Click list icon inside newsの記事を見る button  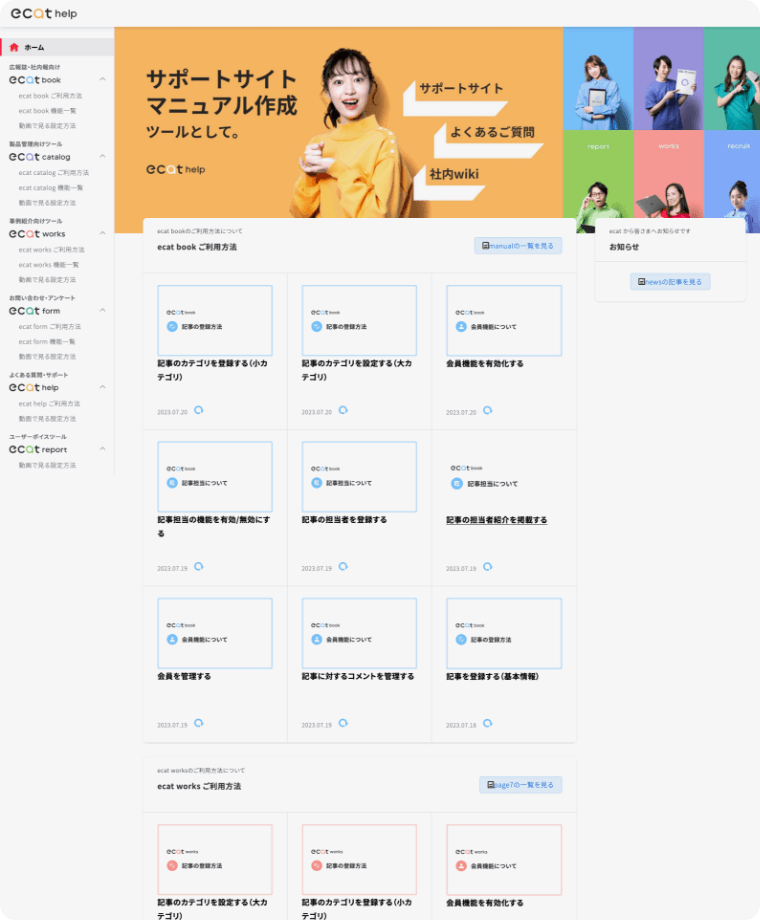[641, 282]
